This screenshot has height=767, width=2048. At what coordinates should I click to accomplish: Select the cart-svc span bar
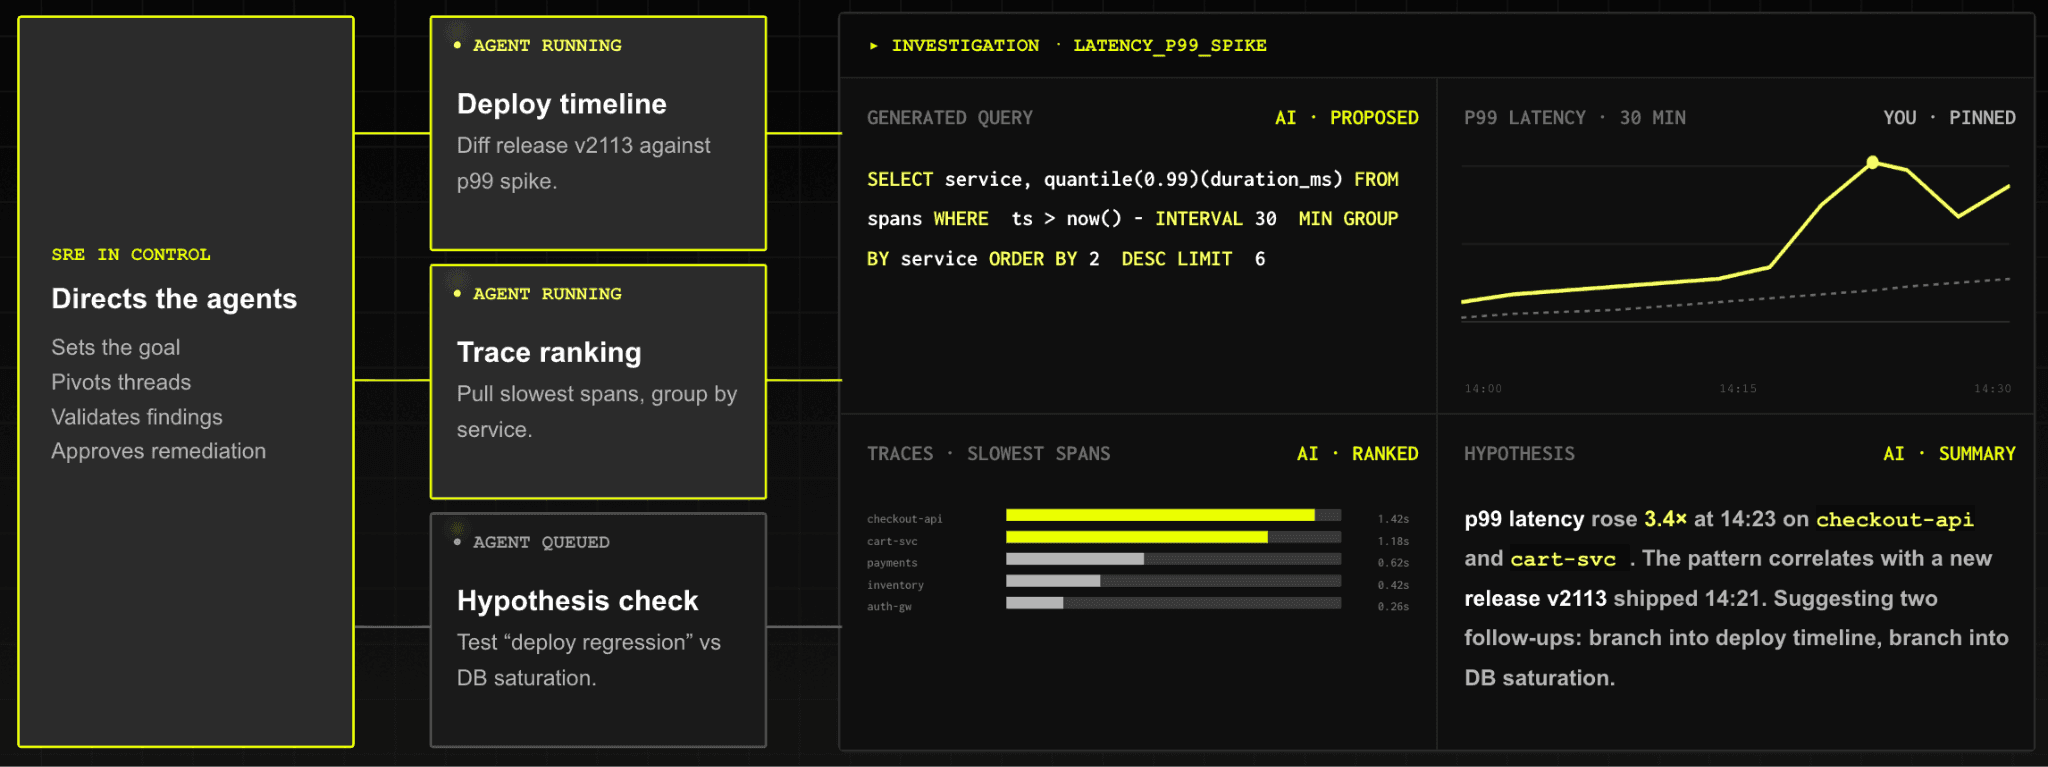(1173, 538)
